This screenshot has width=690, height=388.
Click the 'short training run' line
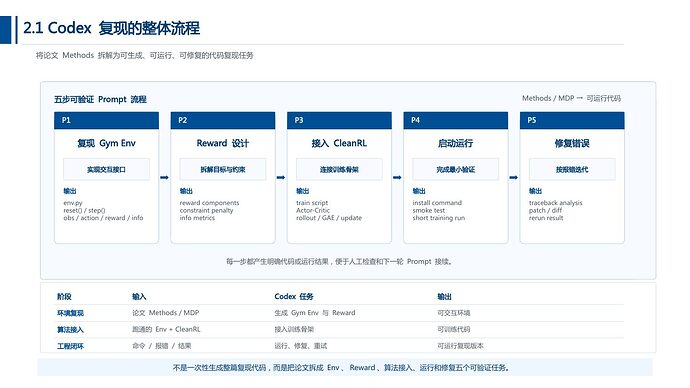[x=439, y=218]
